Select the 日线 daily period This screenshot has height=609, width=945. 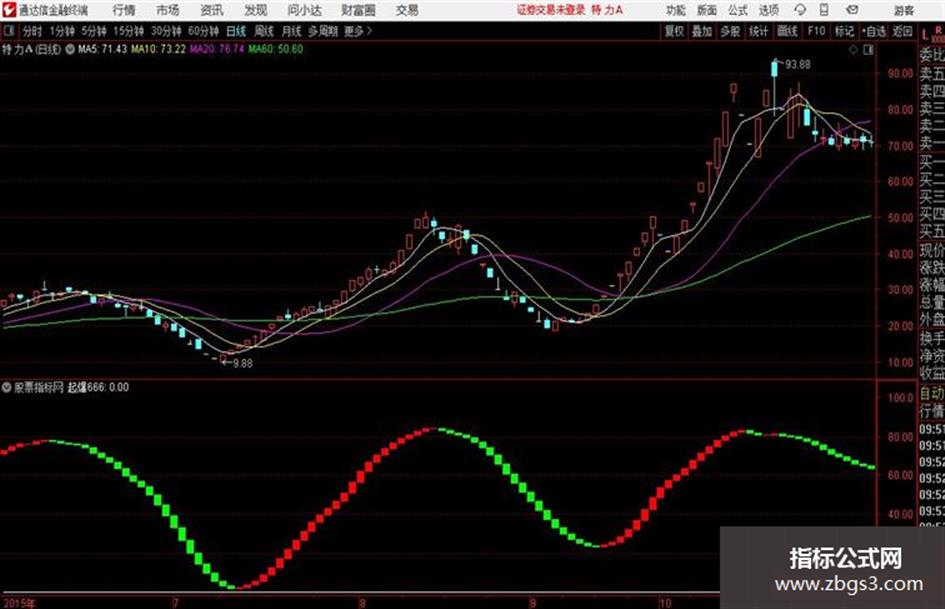click(x=236, y=31)
